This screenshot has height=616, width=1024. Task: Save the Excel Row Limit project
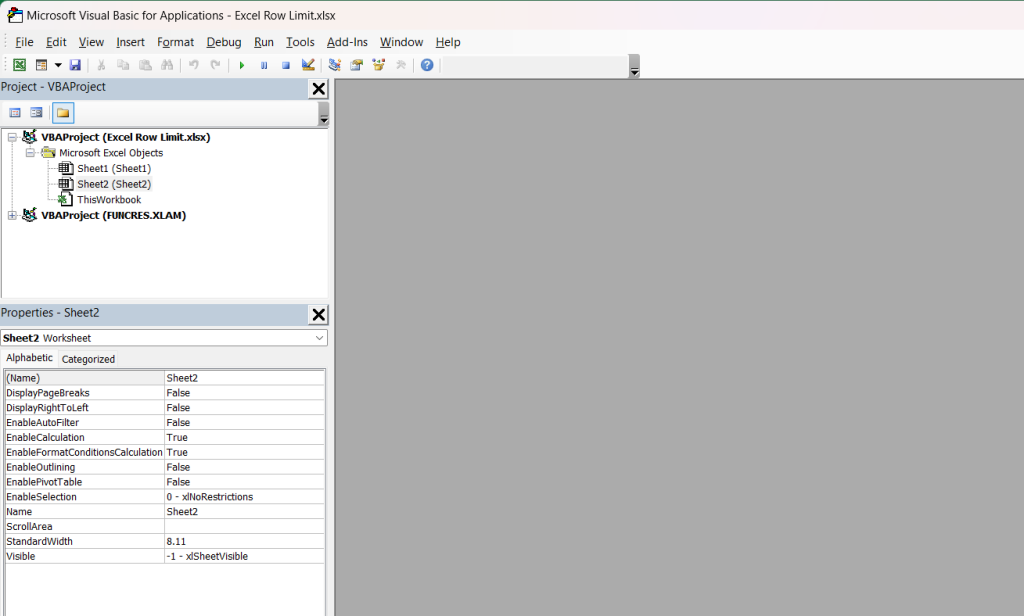75,64
